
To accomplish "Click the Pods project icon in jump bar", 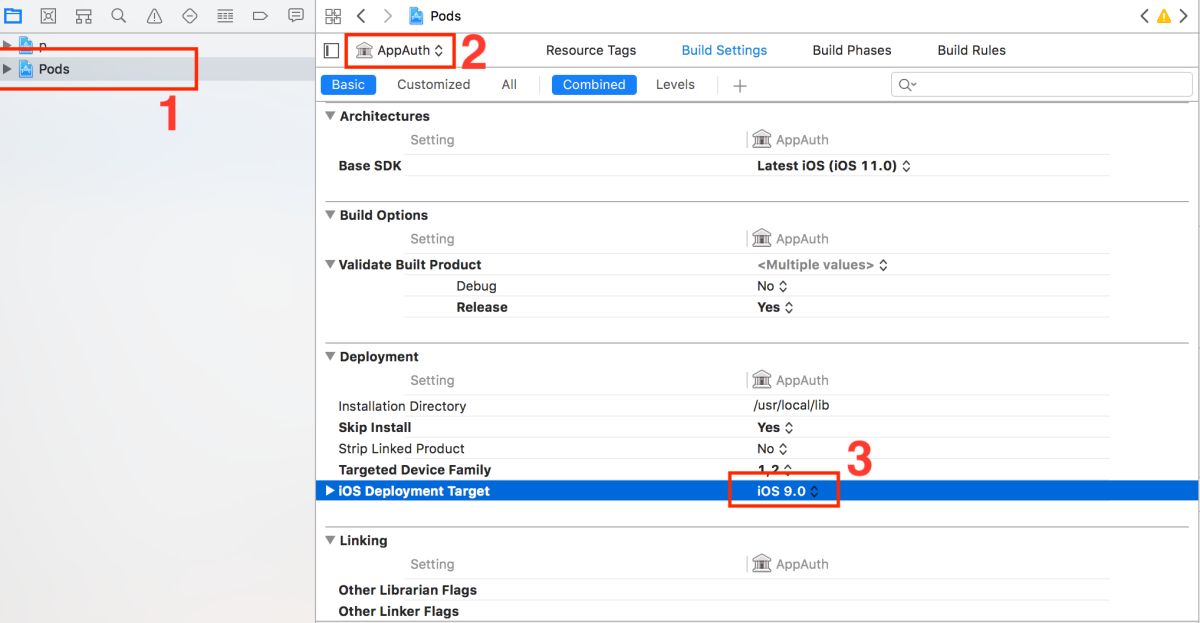I will (416, 16).
